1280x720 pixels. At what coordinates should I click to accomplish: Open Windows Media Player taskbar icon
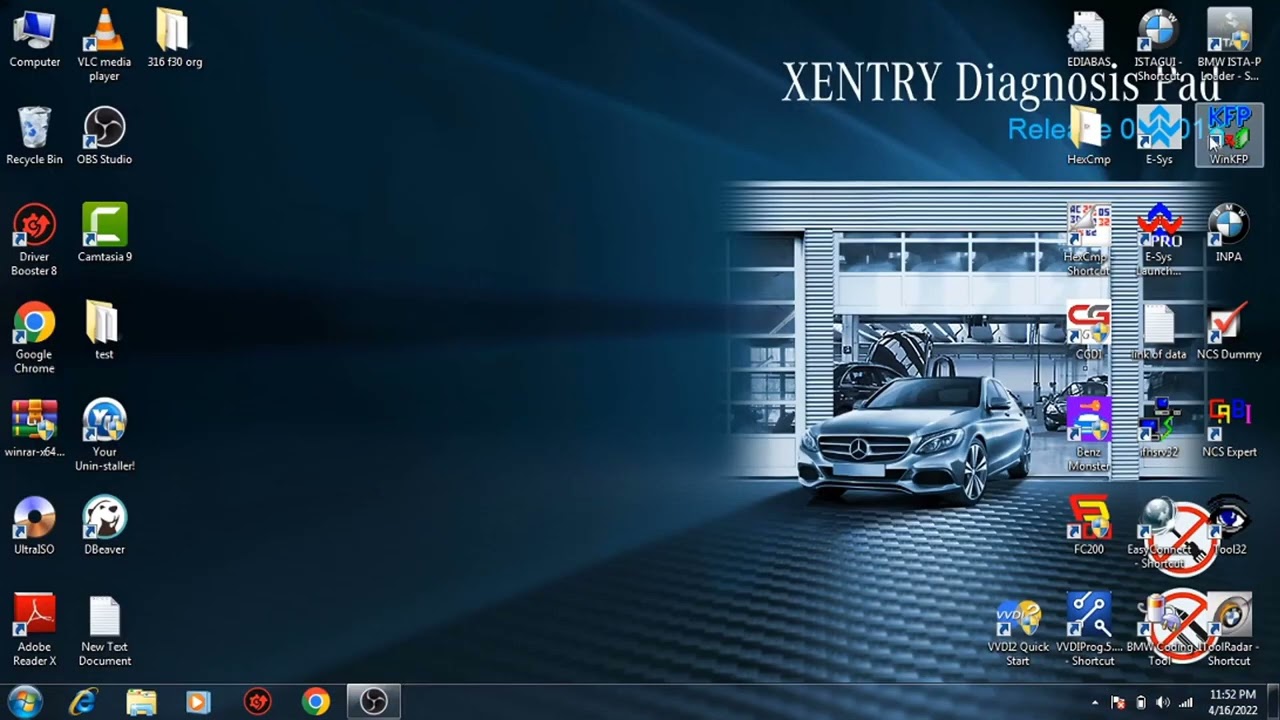tap(198, 702)
